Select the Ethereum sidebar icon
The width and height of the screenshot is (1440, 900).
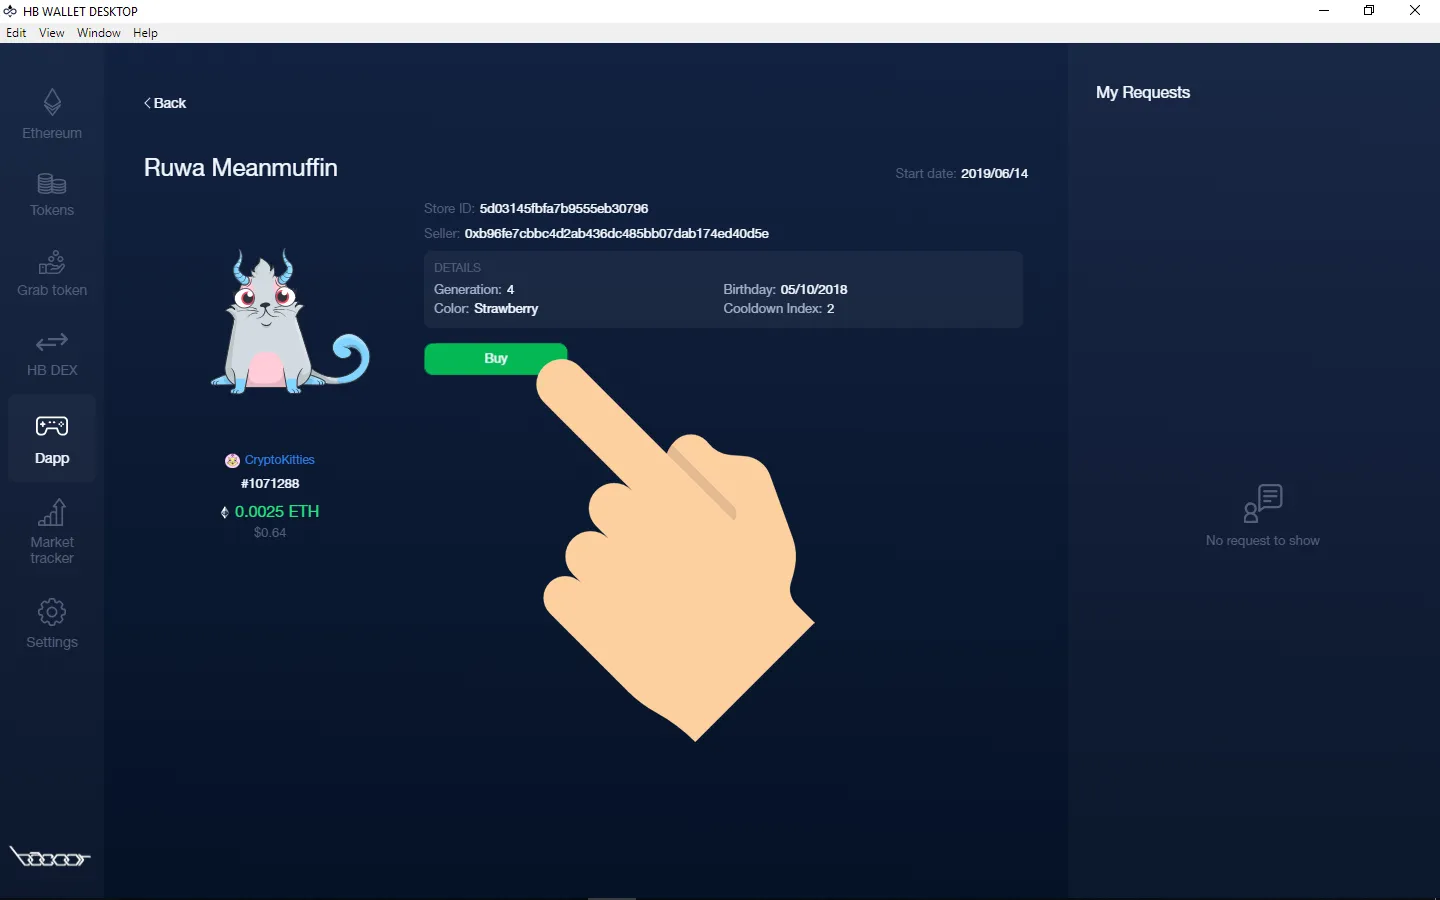pyautogui.click(x=51, y=112)
